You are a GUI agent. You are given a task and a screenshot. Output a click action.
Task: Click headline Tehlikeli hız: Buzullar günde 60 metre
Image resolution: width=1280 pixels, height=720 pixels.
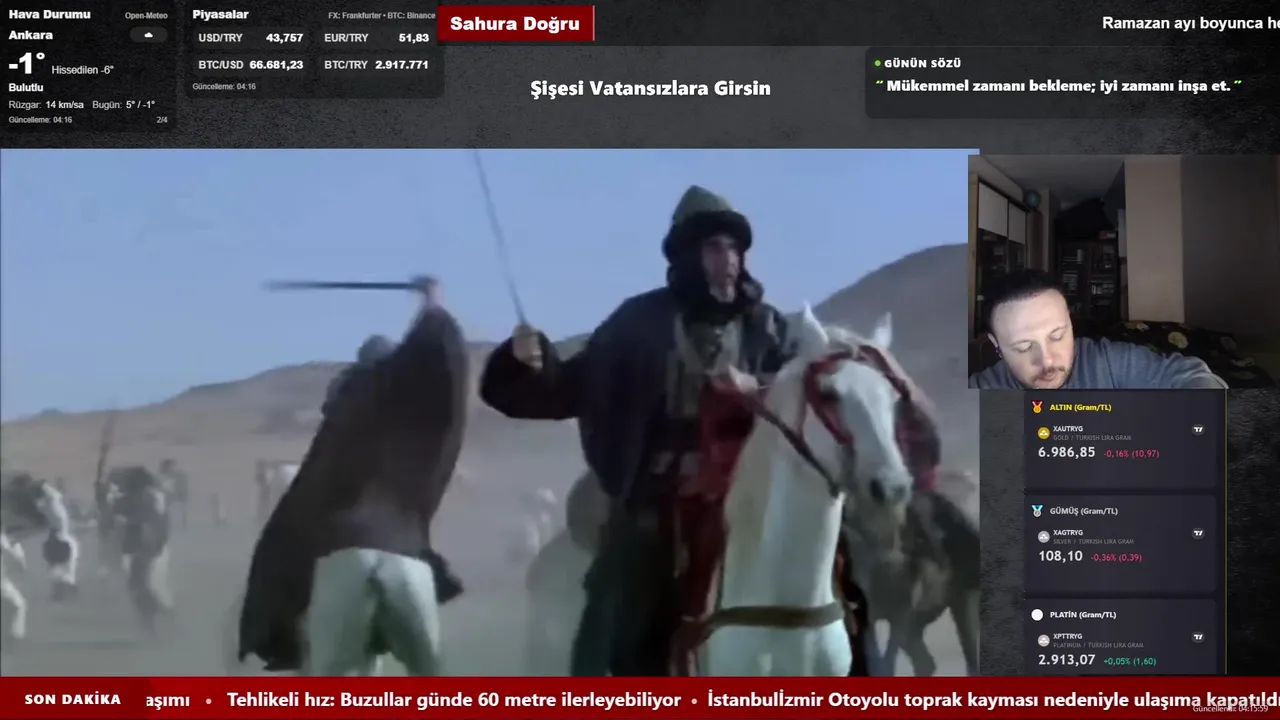(454, 700)
